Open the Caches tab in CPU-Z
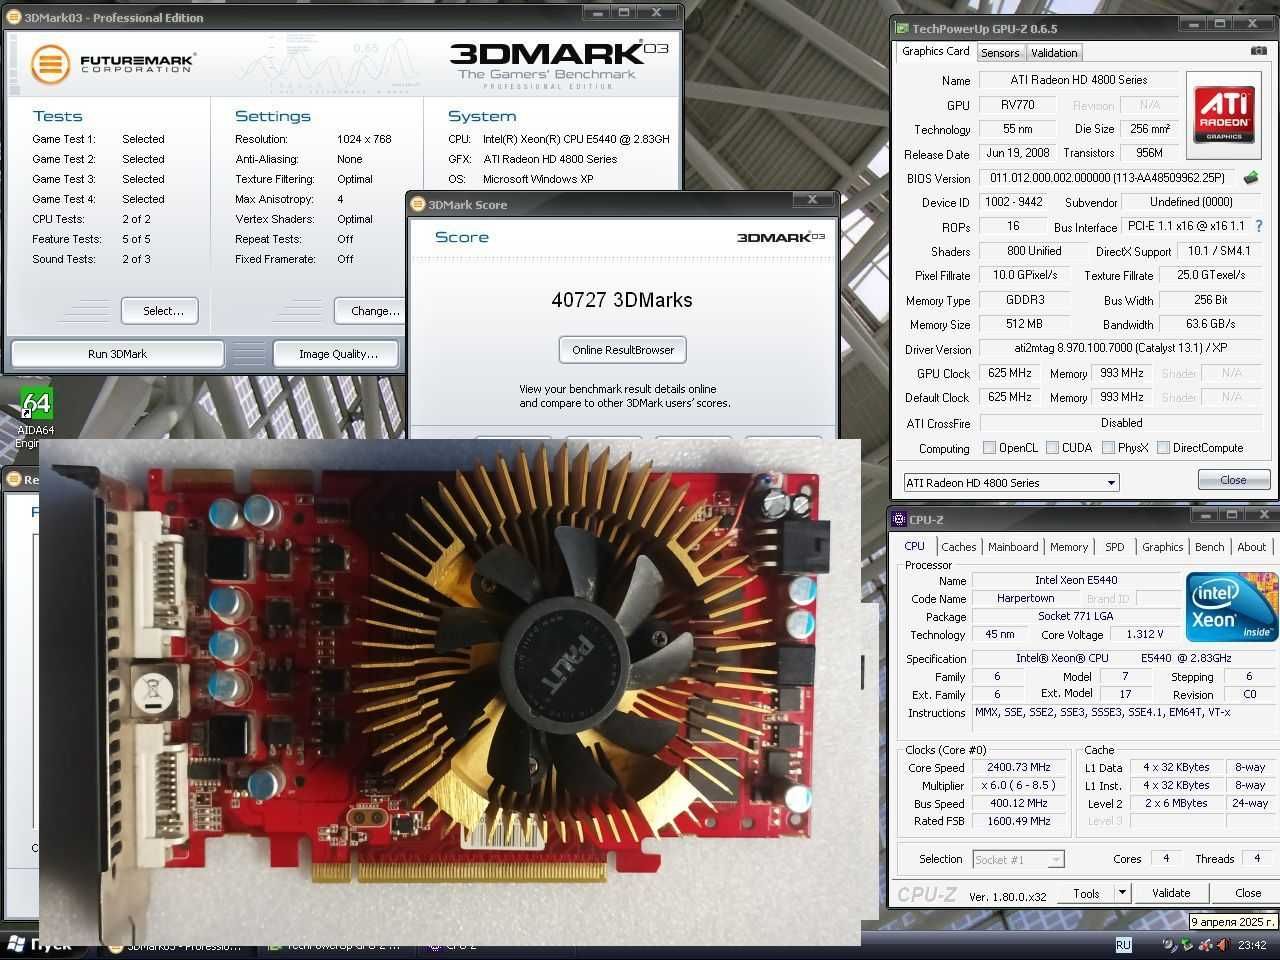This screenshot has height=960, width=1280. pyautogui.click(x=958, y=547)
